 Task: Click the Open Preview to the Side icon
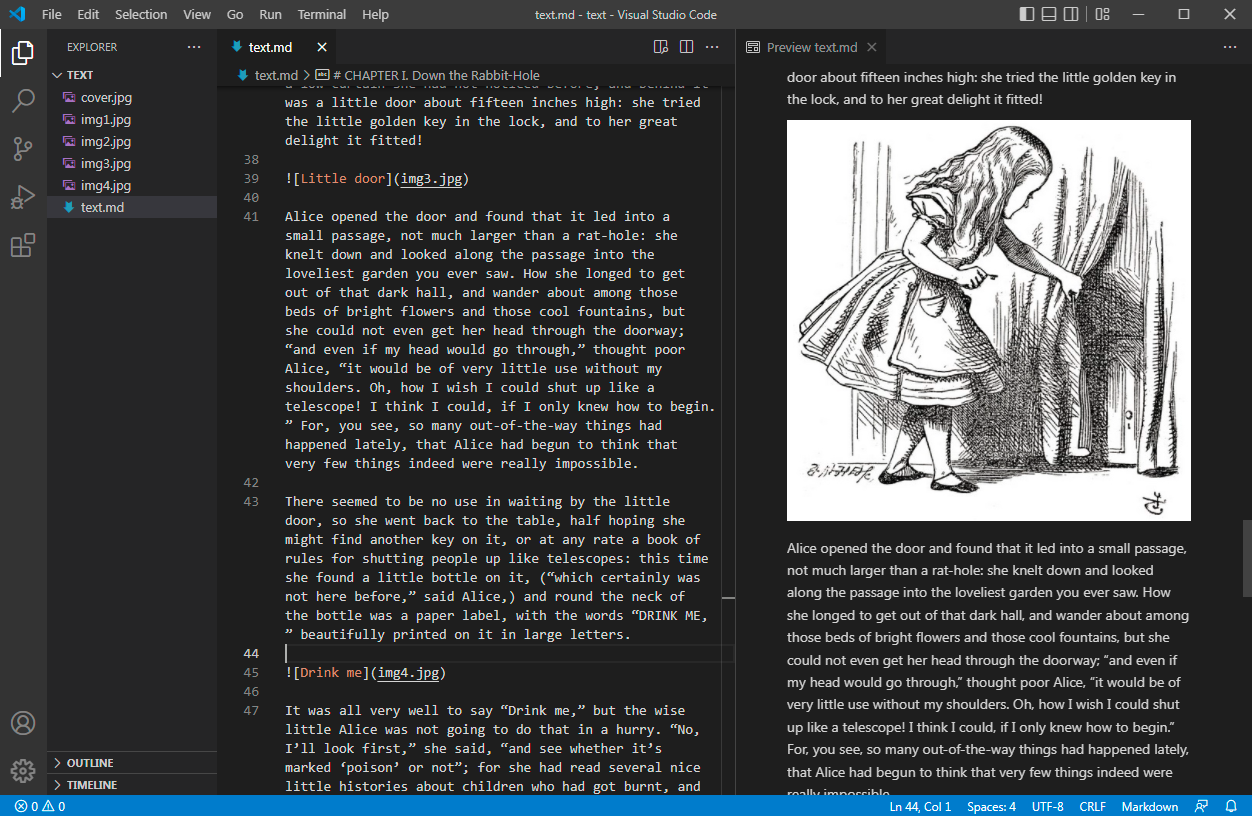tap(661, 47)
